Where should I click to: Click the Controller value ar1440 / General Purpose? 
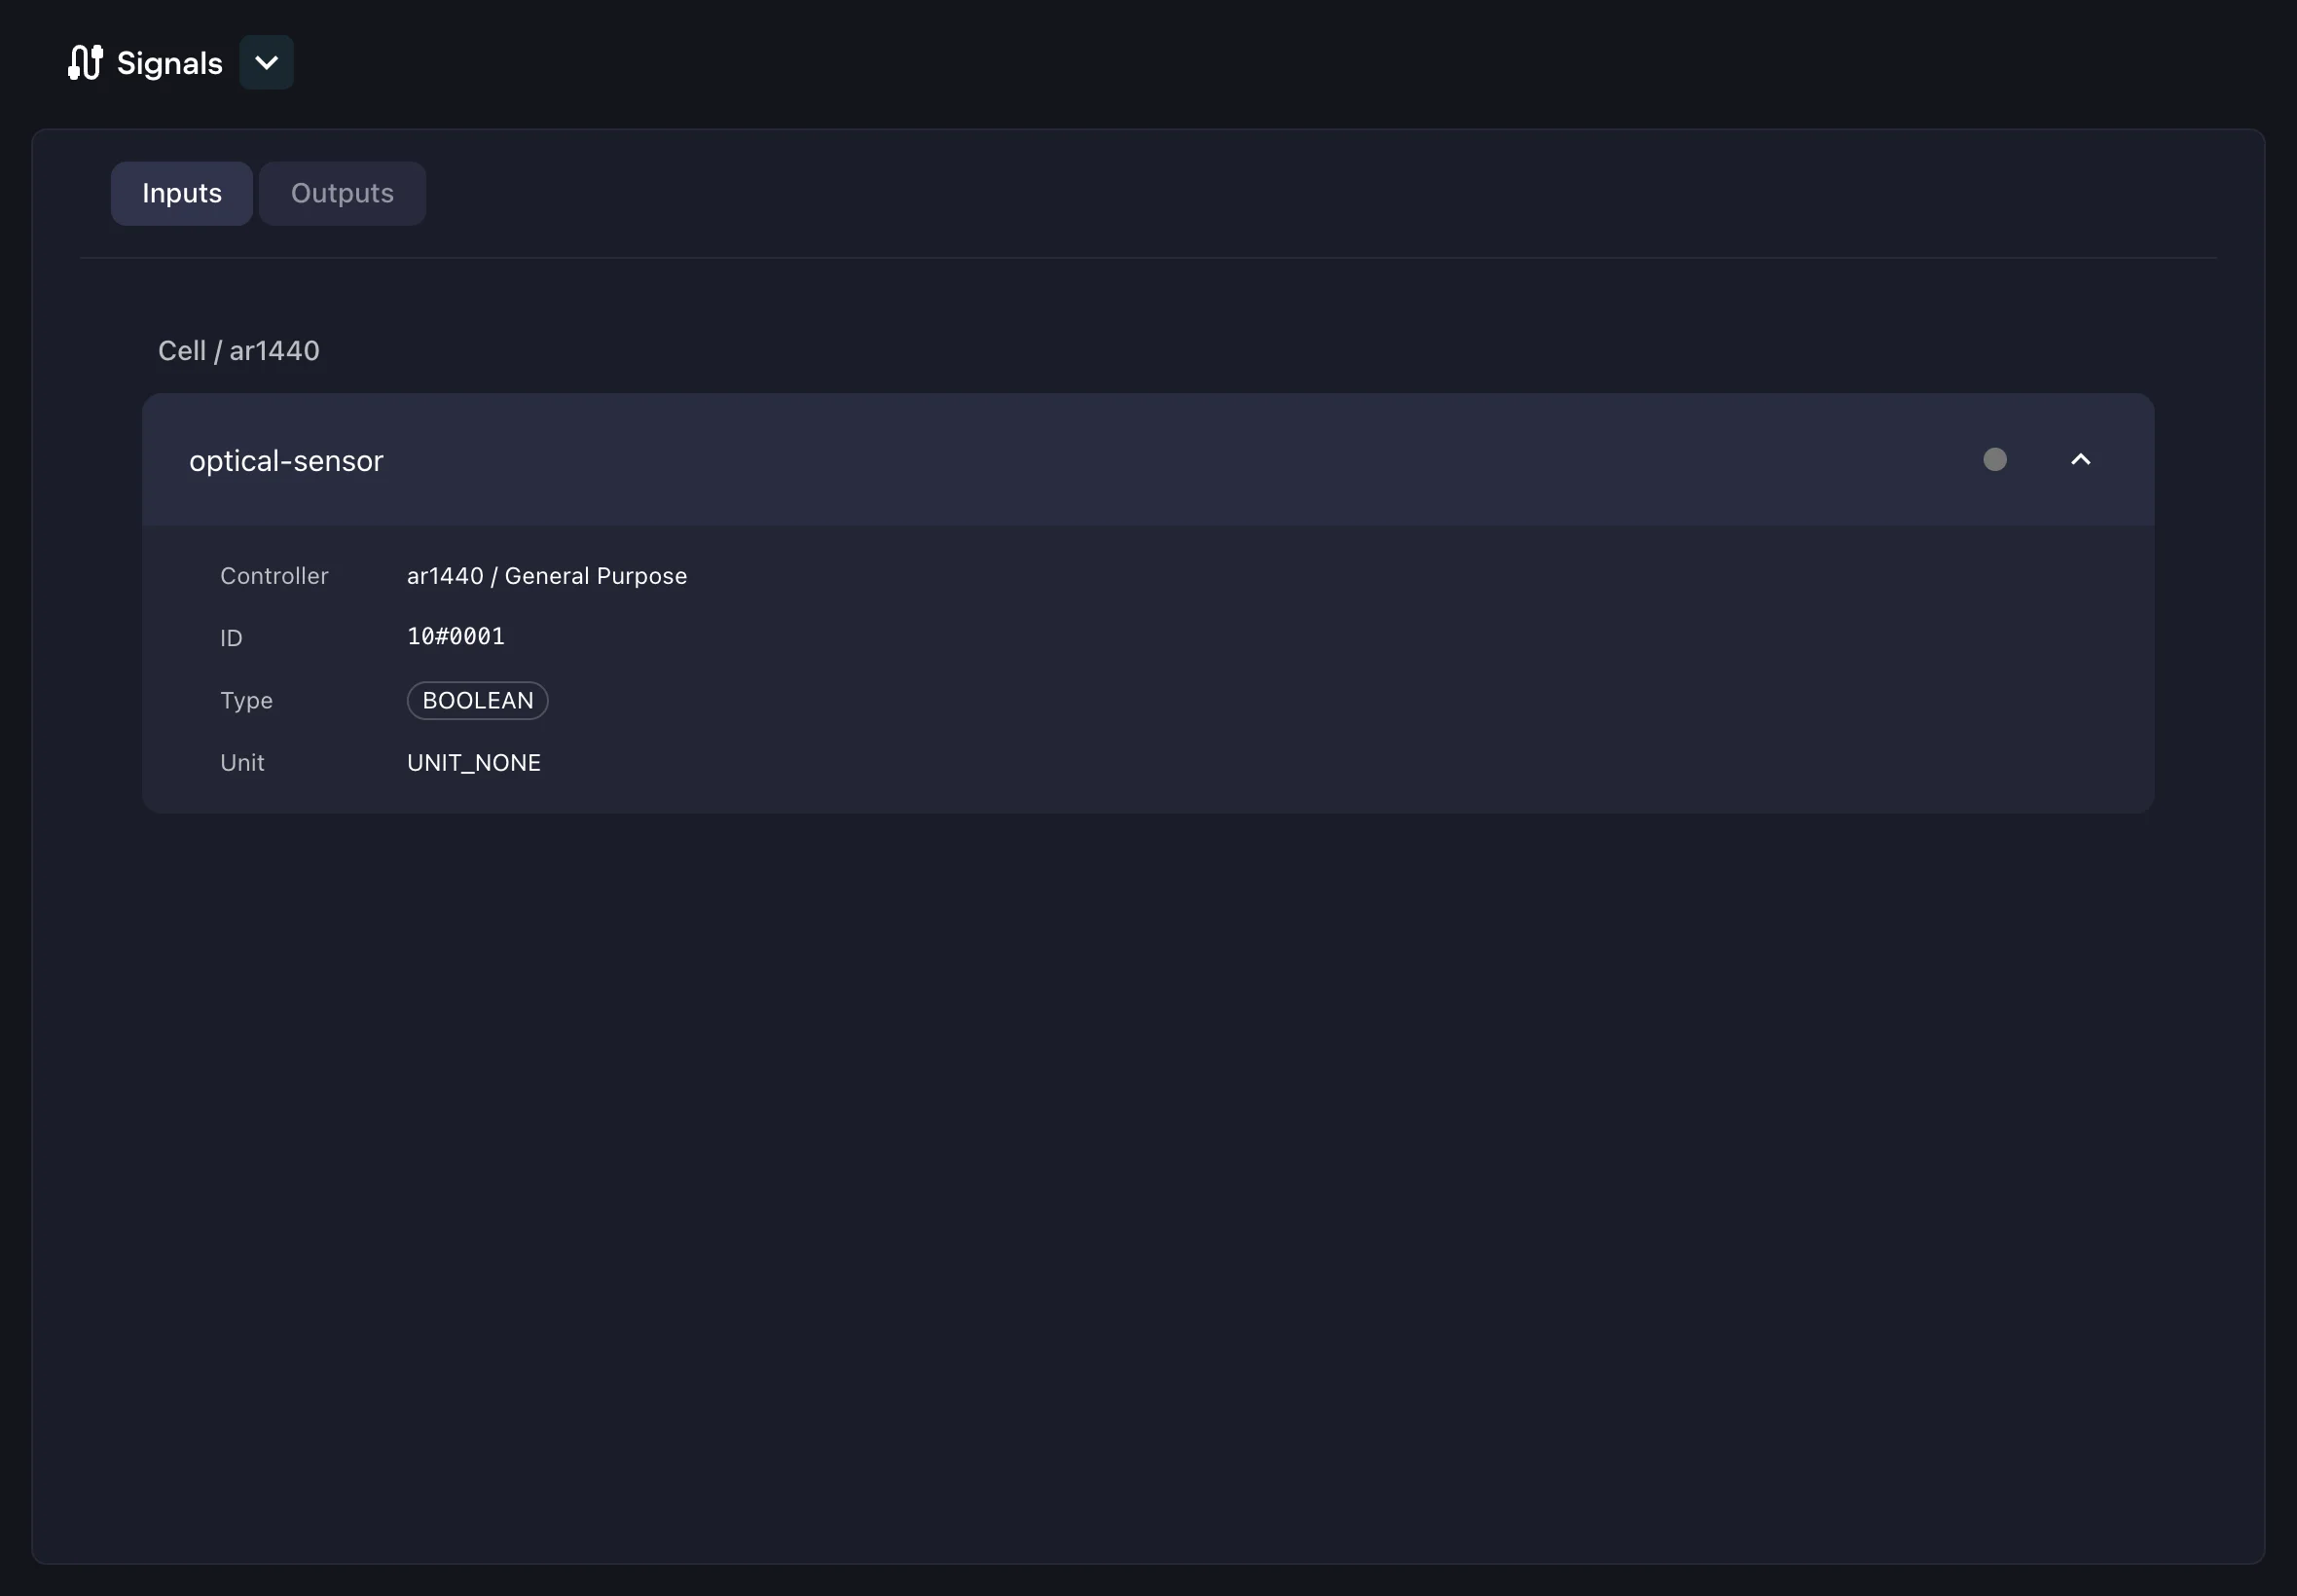[x=546, y=575]
